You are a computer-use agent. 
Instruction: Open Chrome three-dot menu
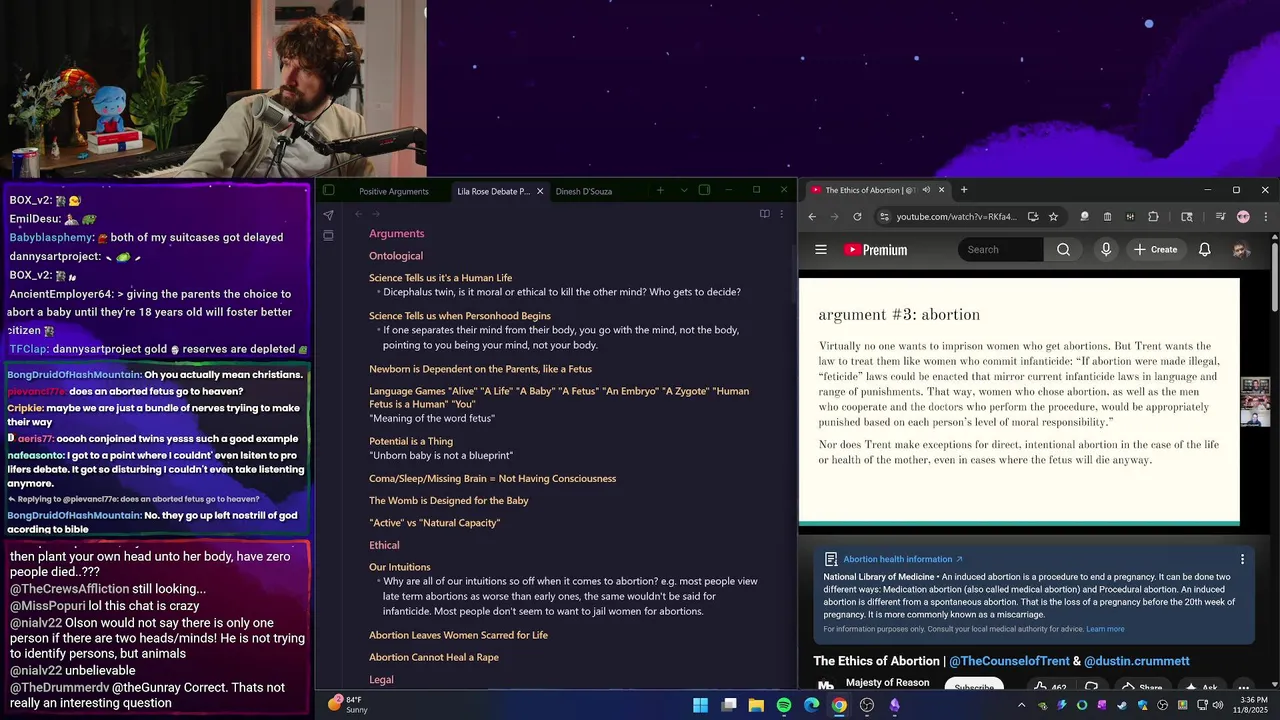[x=1265, y=217]
